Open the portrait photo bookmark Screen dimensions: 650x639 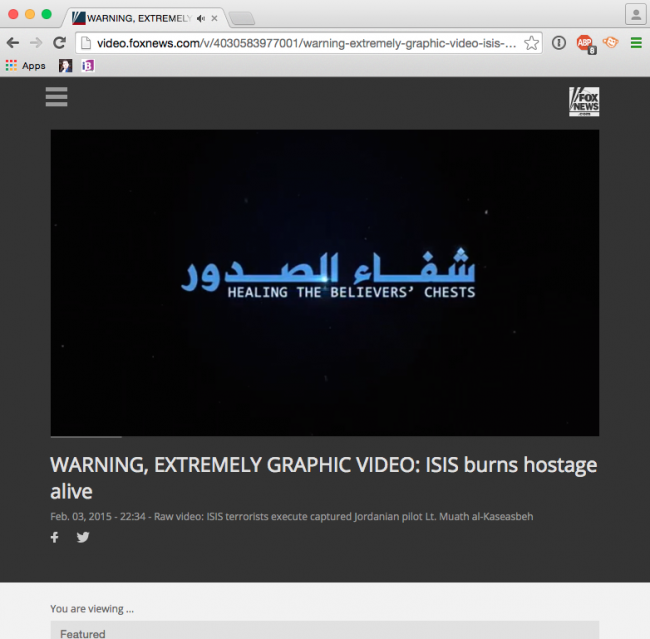point(65,66)
